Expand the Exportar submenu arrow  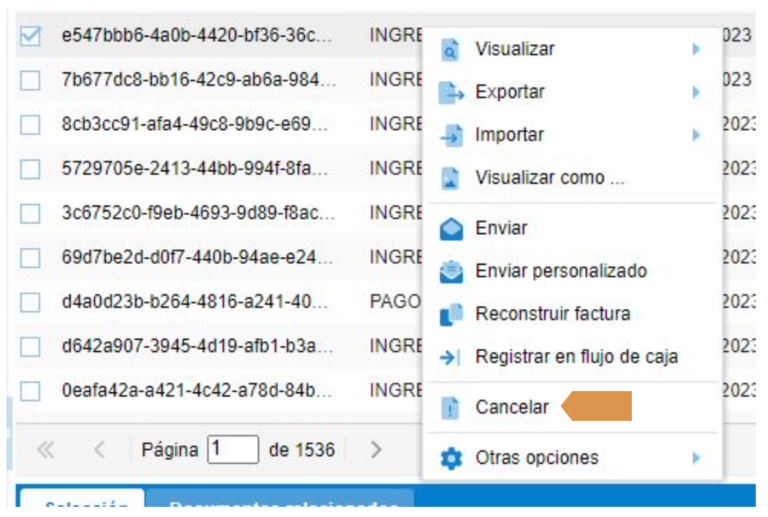tap(696, 93)
